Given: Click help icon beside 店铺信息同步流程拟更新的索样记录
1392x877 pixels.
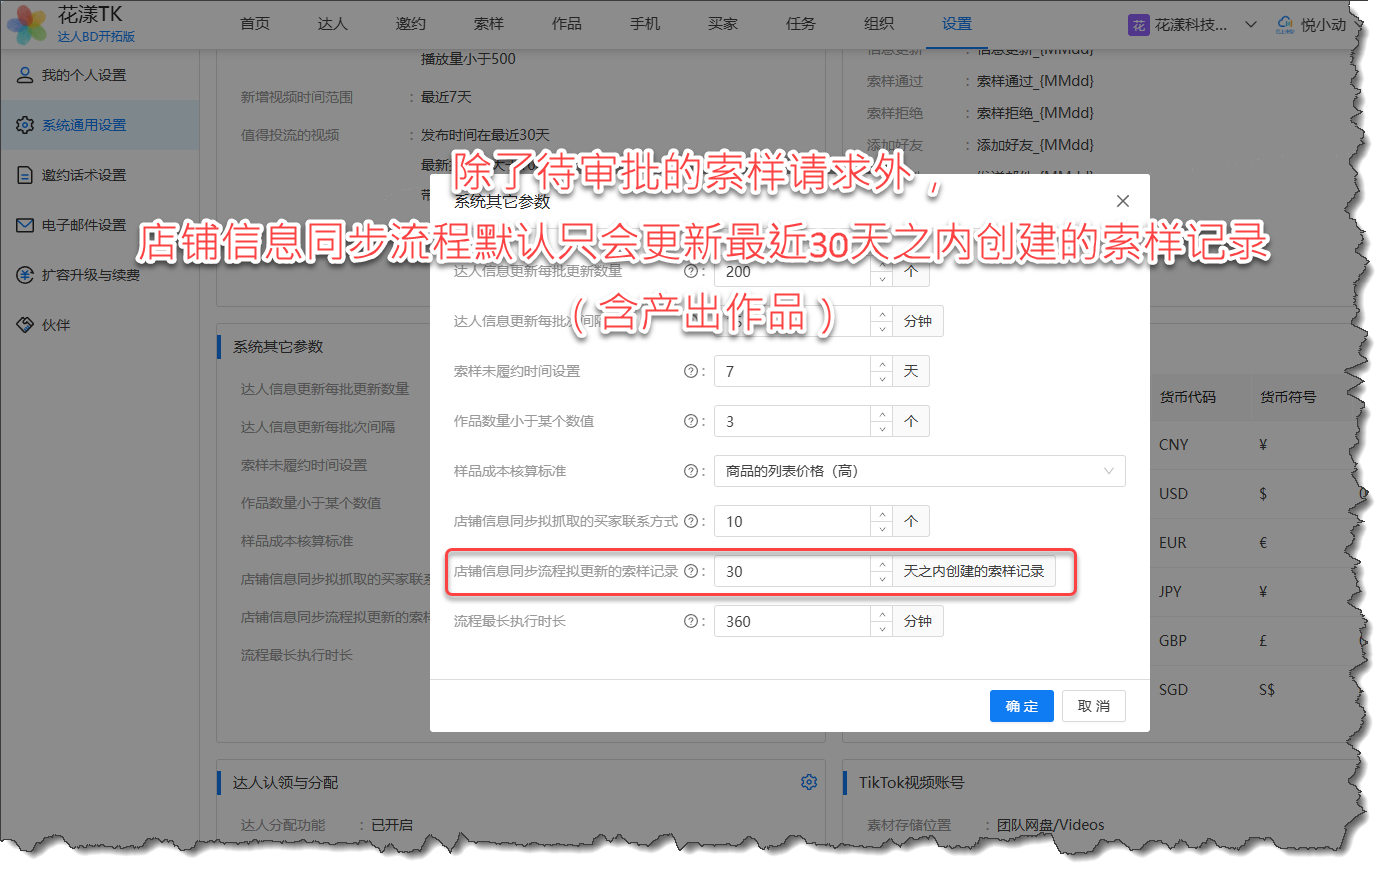Looking at the screenshot, I should click(690, 571).
